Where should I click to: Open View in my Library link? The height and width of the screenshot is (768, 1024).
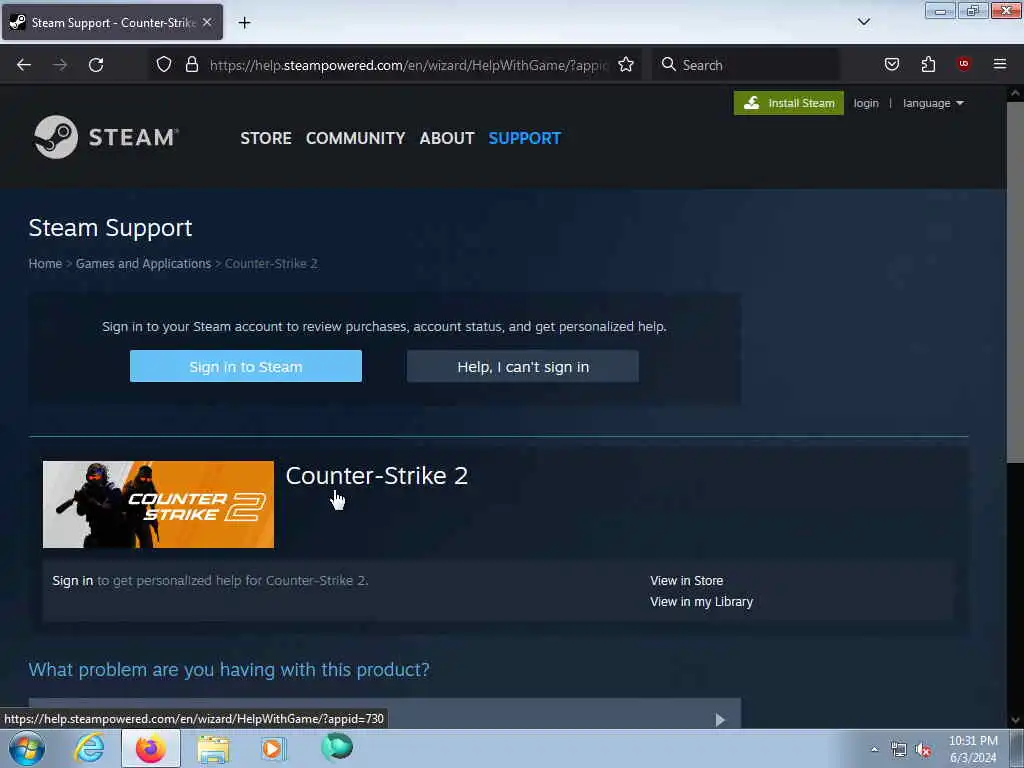pyautogui.click(x=701, y=601)
